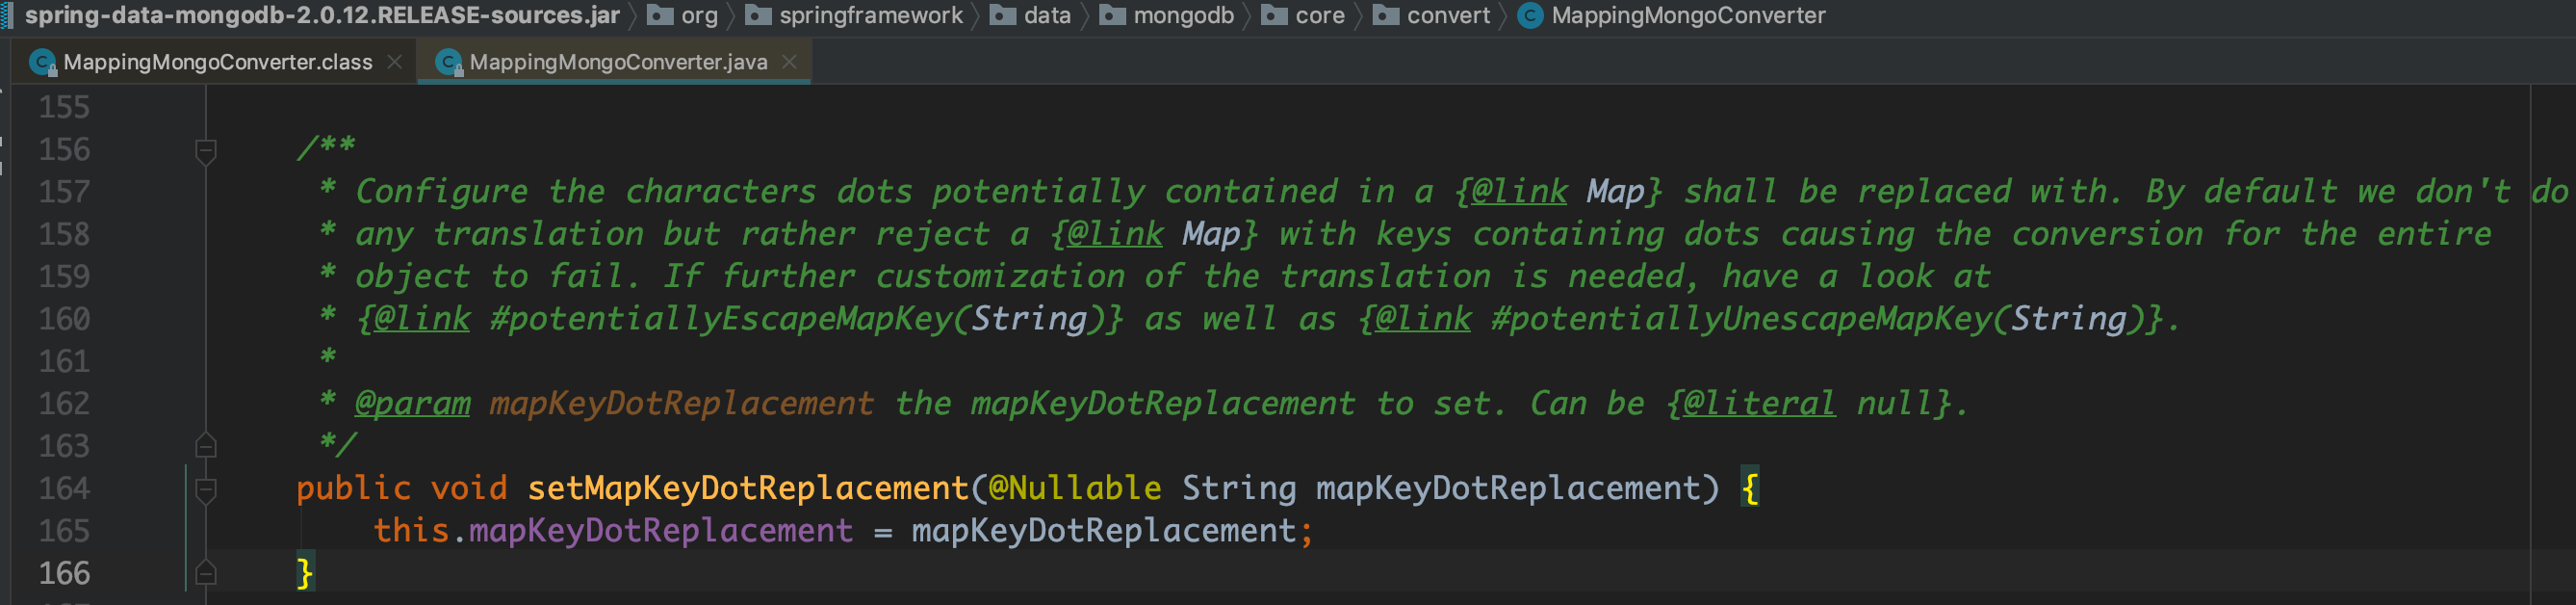Select the MappingMongoConverter.java tab
Screen dimensions: 2576x605
(x=617, y=62)
